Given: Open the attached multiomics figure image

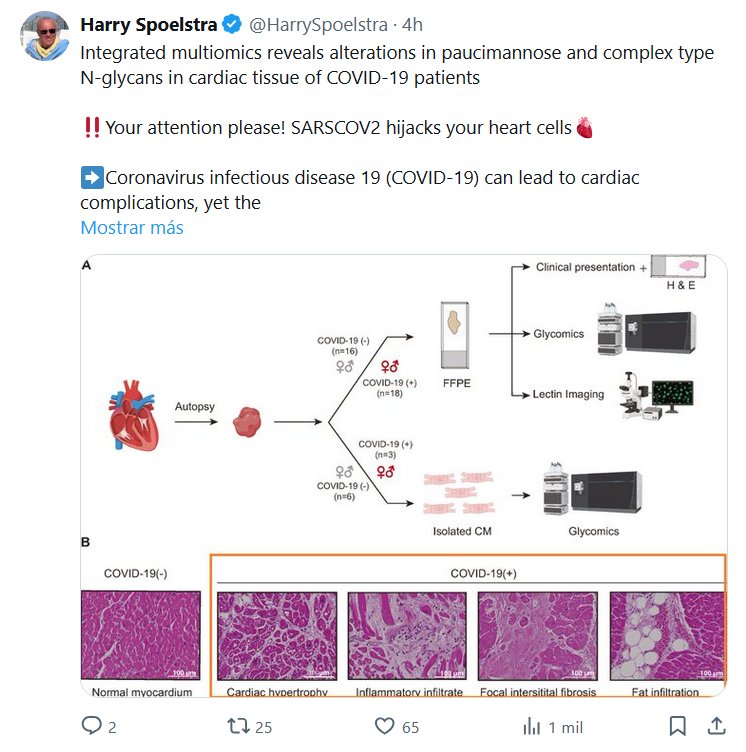Looking at the screenshot, I should 402,400.
